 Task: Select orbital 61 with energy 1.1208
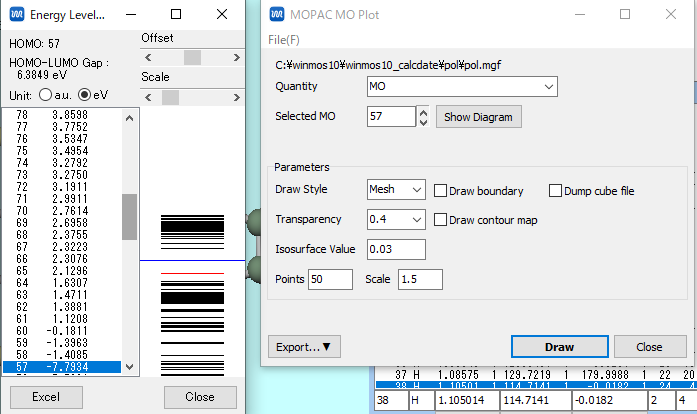tap(62, 319)
